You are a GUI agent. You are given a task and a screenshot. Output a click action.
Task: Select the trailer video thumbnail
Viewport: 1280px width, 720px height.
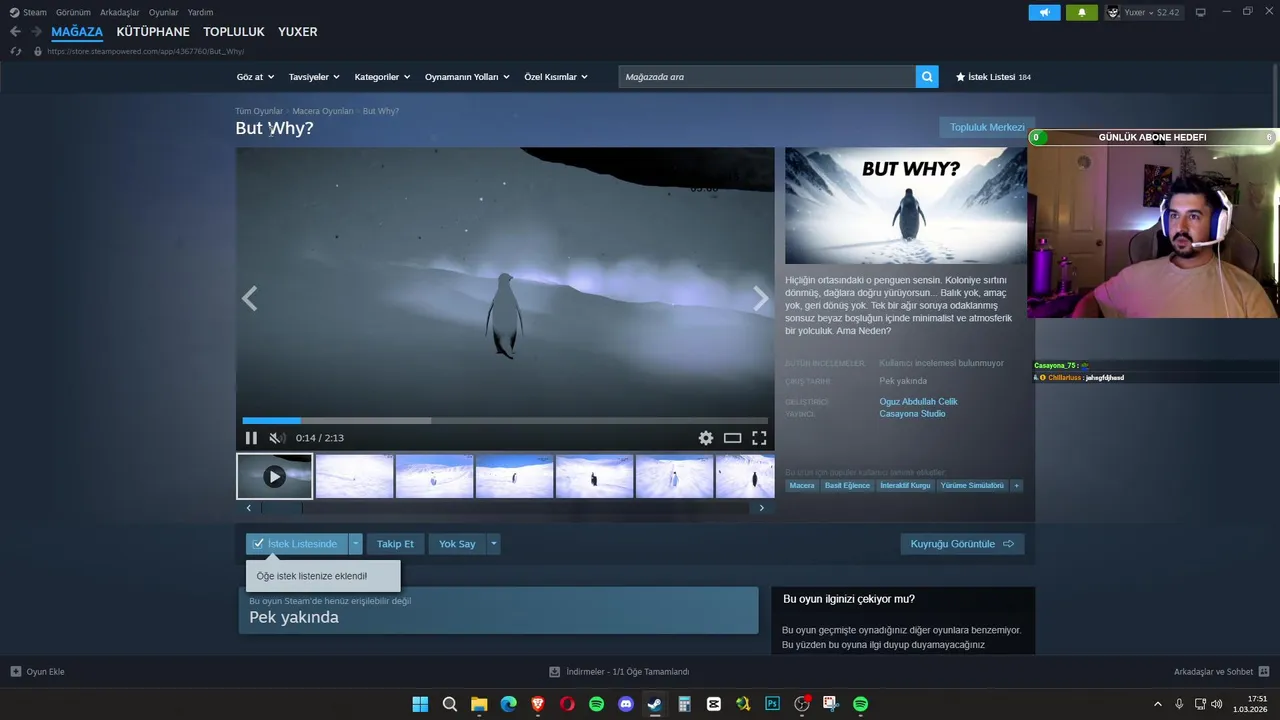coord(274,476)
